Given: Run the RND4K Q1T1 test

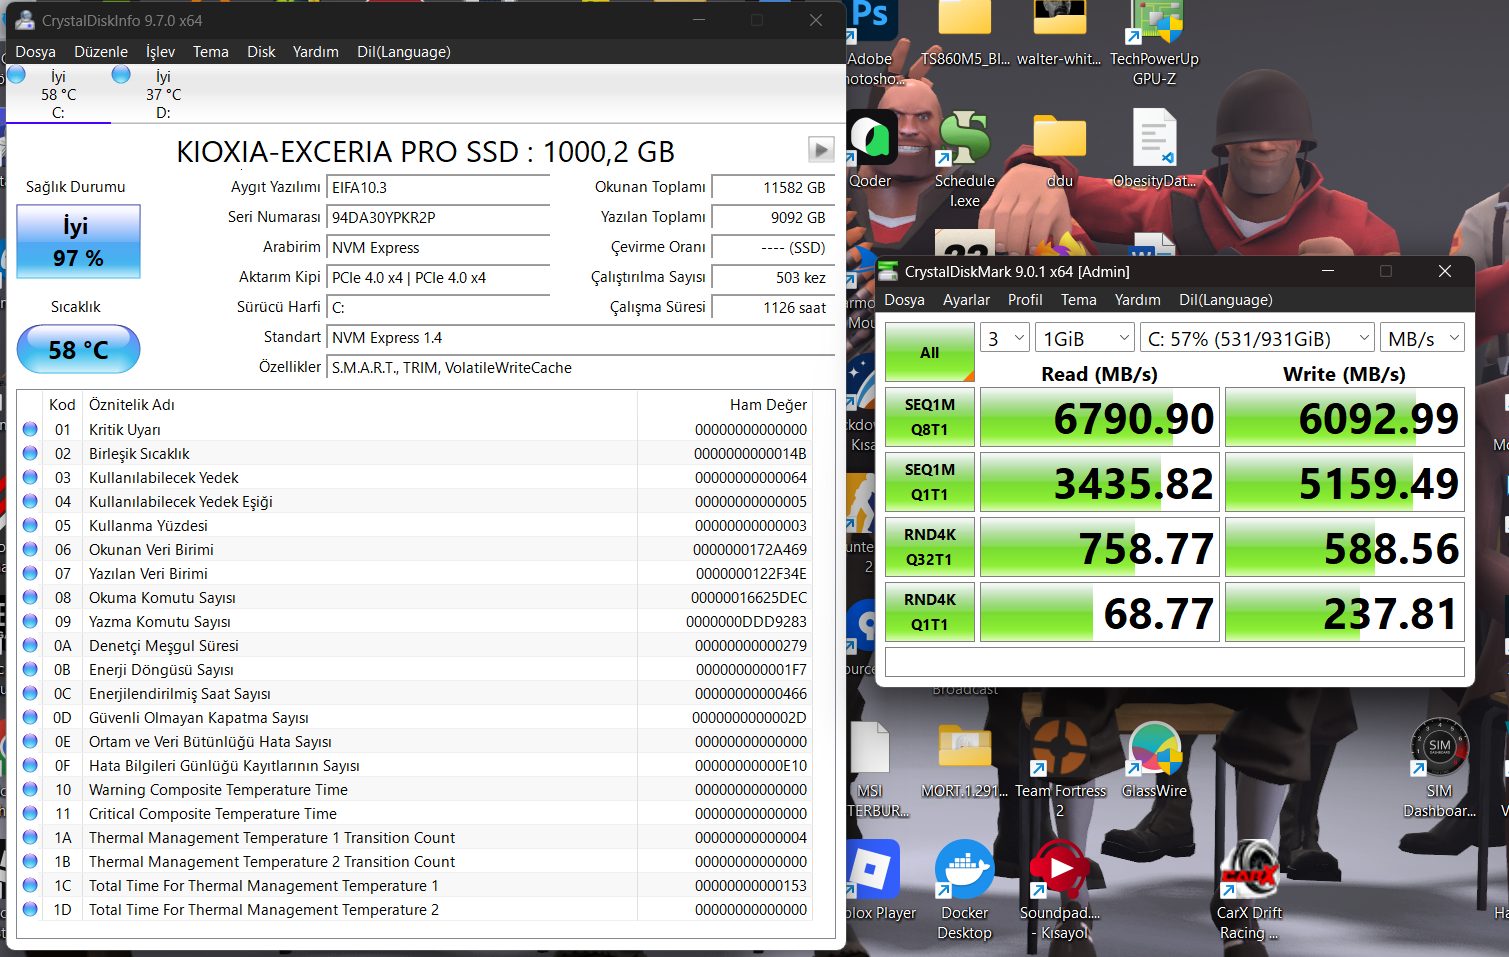Looking at the screenshot, I should pyautogui.click(x=930, y=612).
